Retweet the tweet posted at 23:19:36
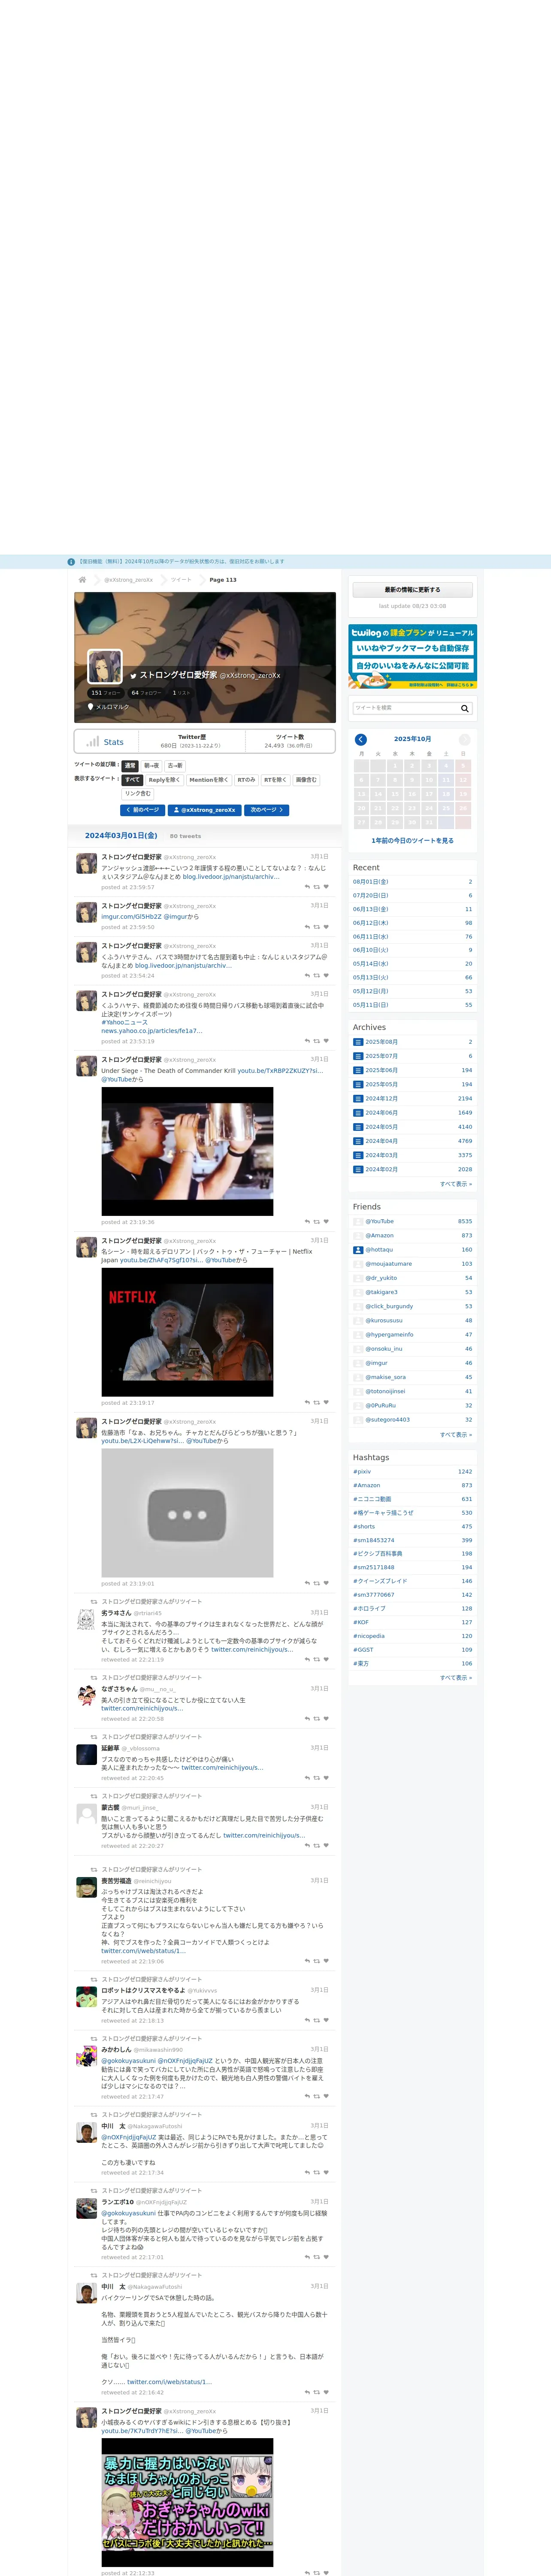This screenshot has width=551, height=2576. 317,1222
